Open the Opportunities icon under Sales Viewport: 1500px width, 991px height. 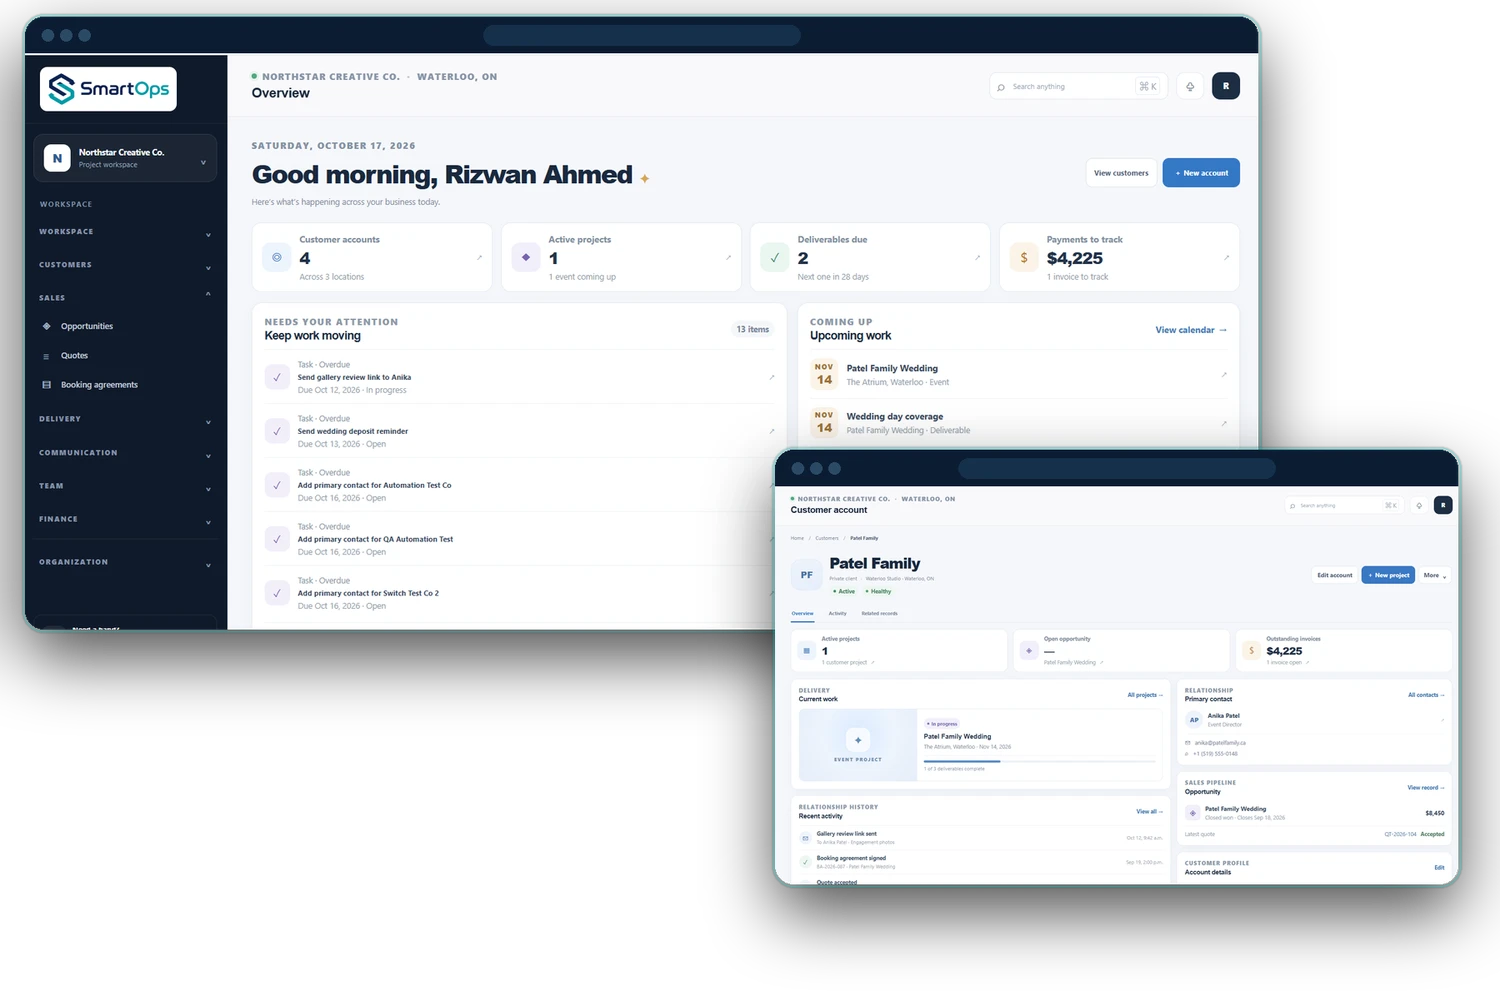[x=46, y=326]
